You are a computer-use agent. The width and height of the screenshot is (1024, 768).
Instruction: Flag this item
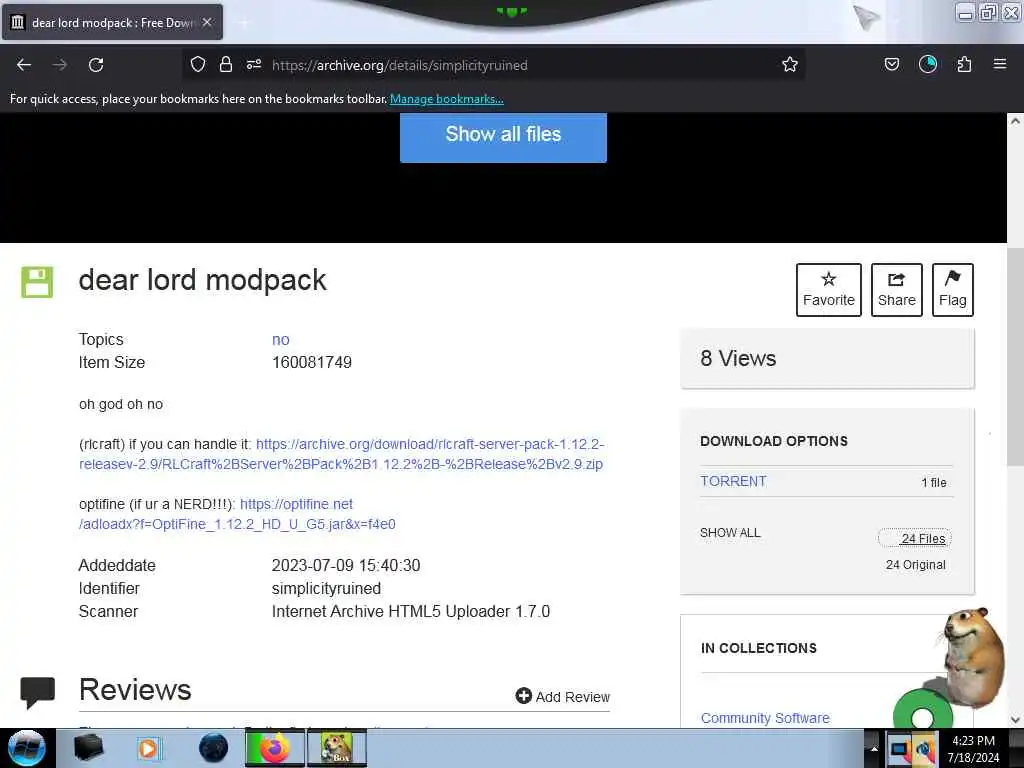[953, 290]
